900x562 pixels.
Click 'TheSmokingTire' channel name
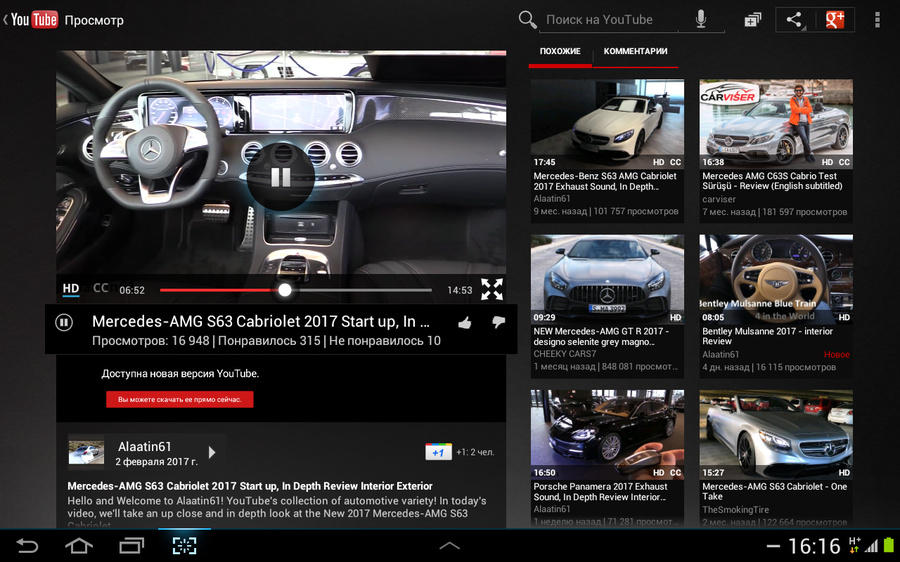[x=735, y=510]
